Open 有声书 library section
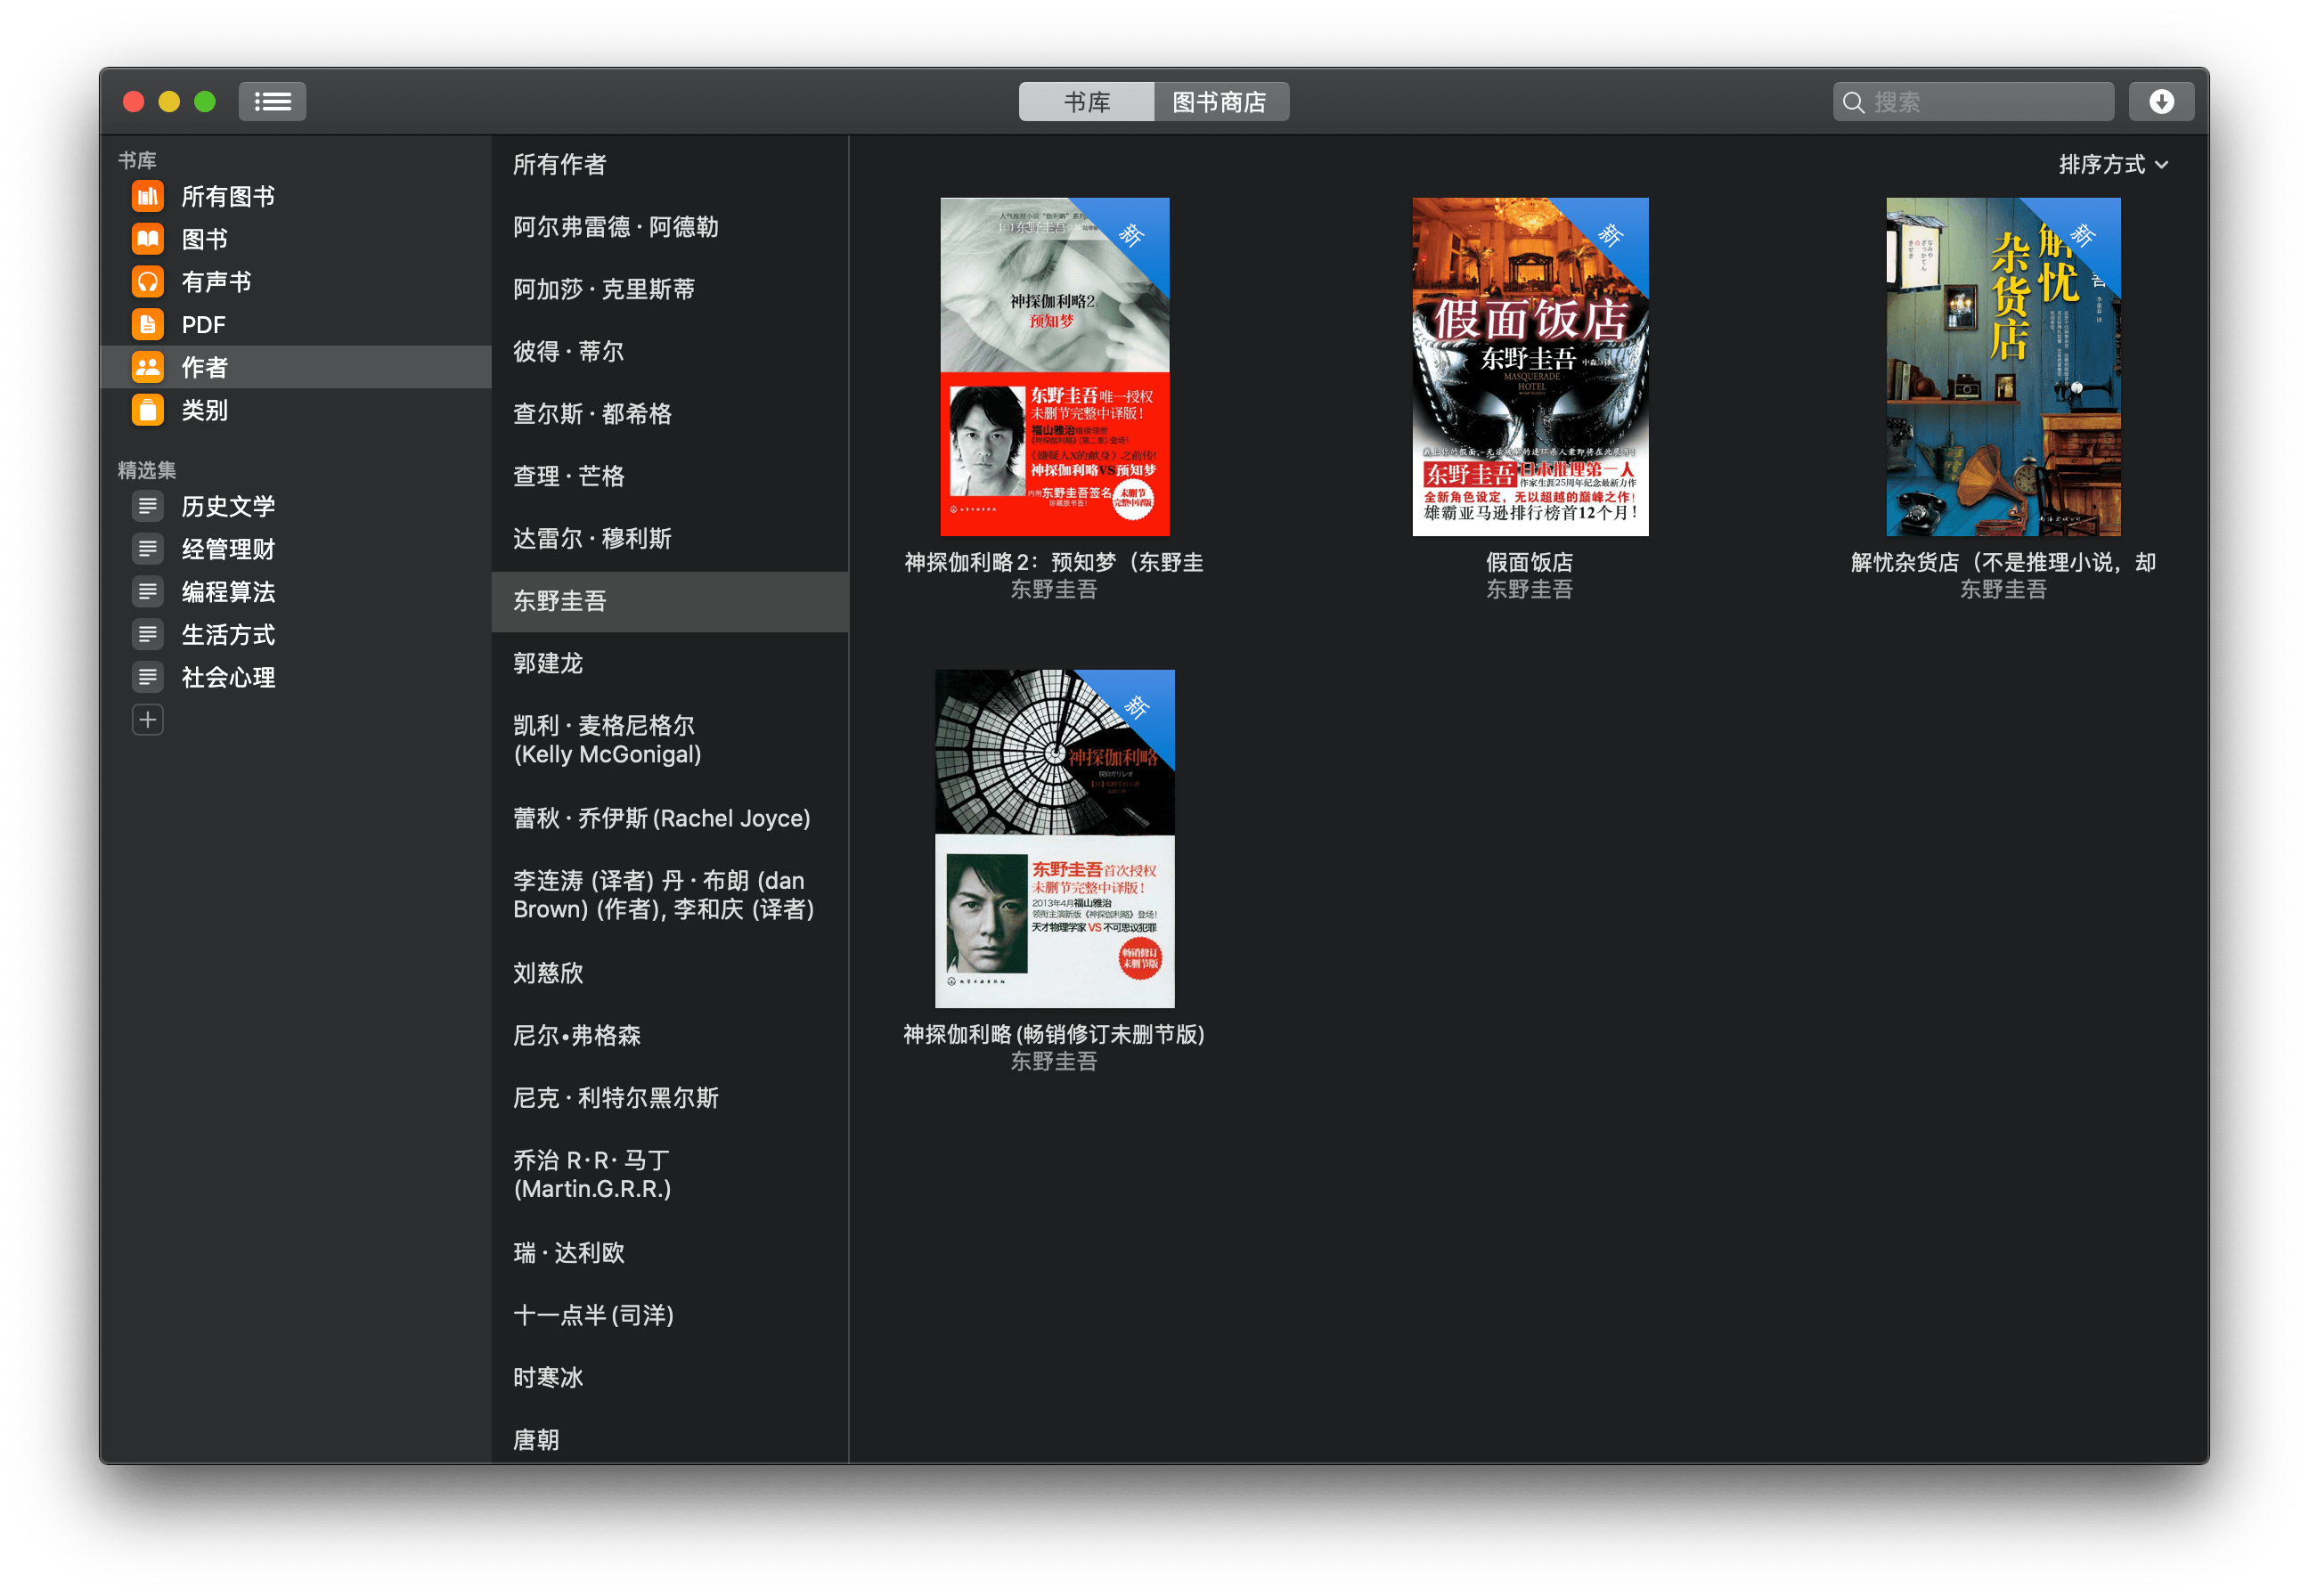The width and height of the screenshot is (2309, 1596). click(x=296, y=282)
